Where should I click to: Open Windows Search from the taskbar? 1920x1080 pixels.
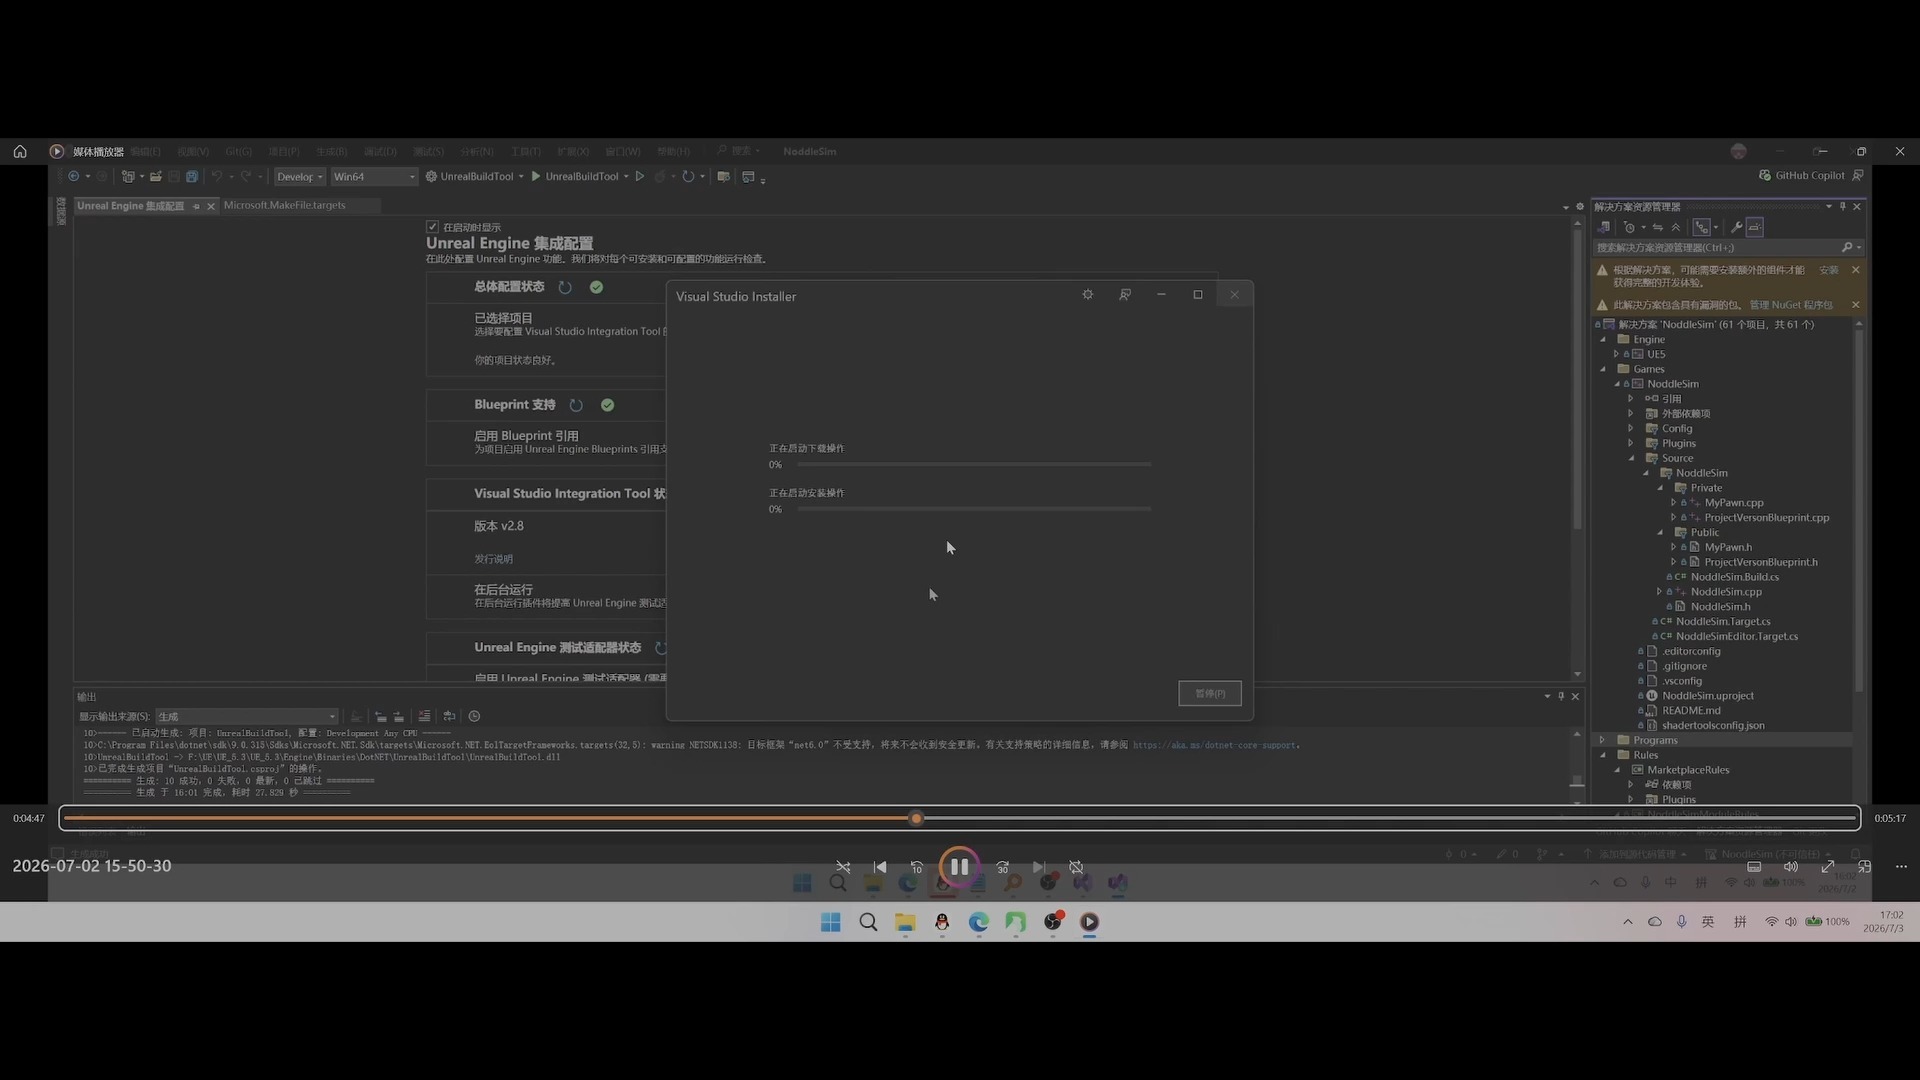pos(868,922)
